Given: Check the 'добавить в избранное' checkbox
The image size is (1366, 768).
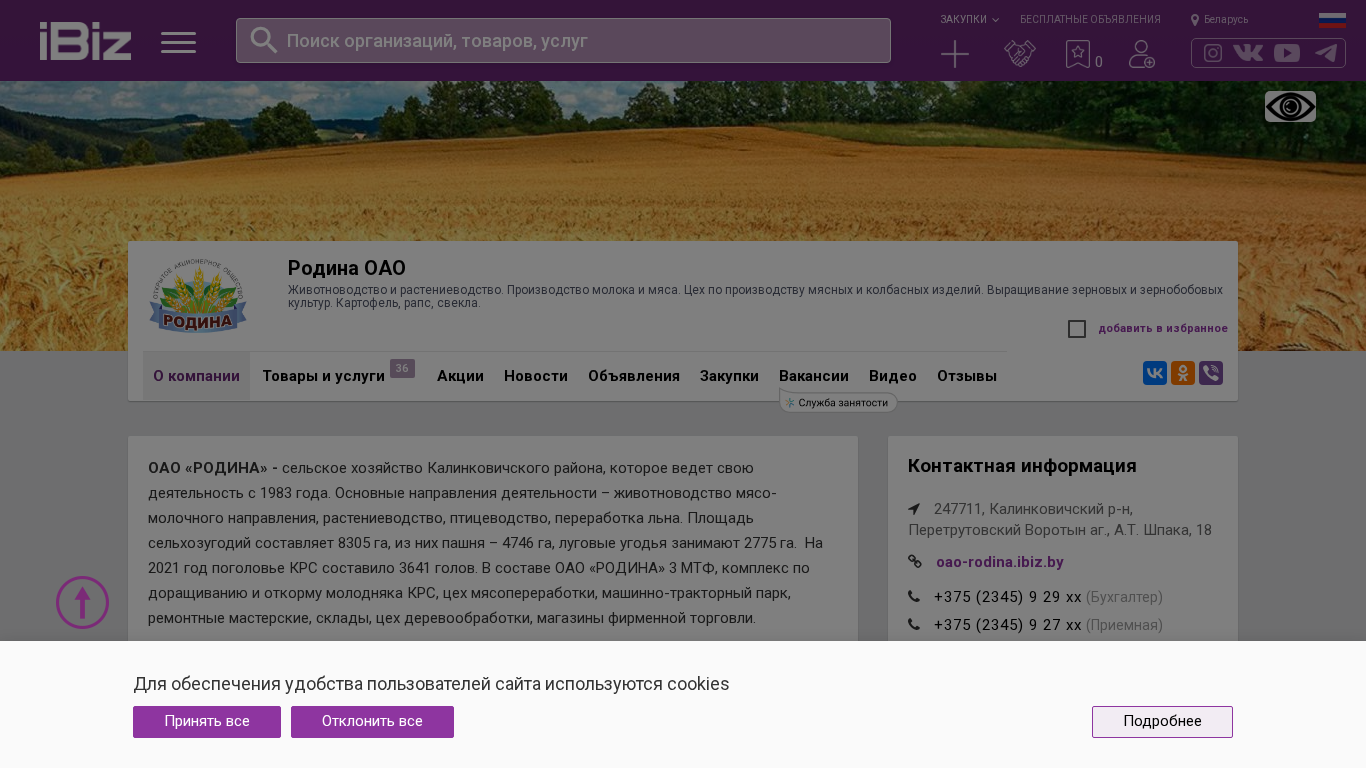Looking at the screenshot, I should [x=1077, y=329].
